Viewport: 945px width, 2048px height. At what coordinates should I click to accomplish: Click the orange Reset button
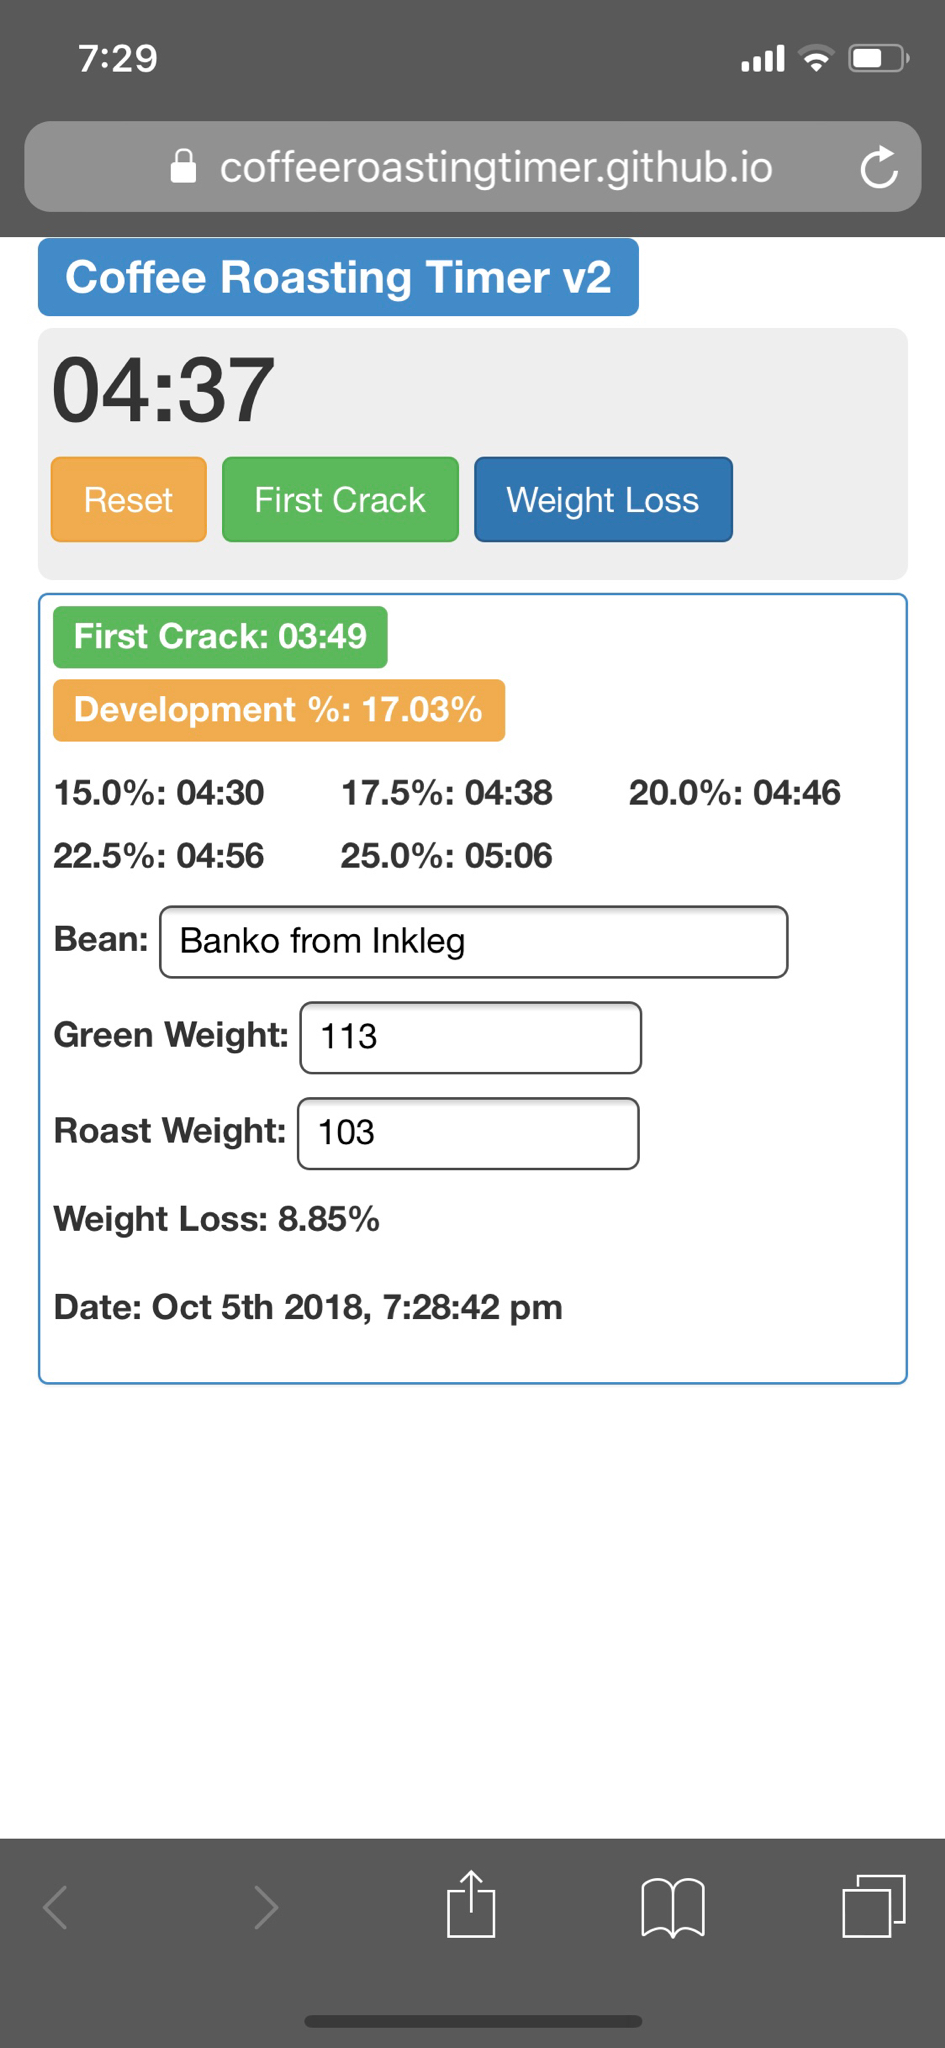click(129, 500)
